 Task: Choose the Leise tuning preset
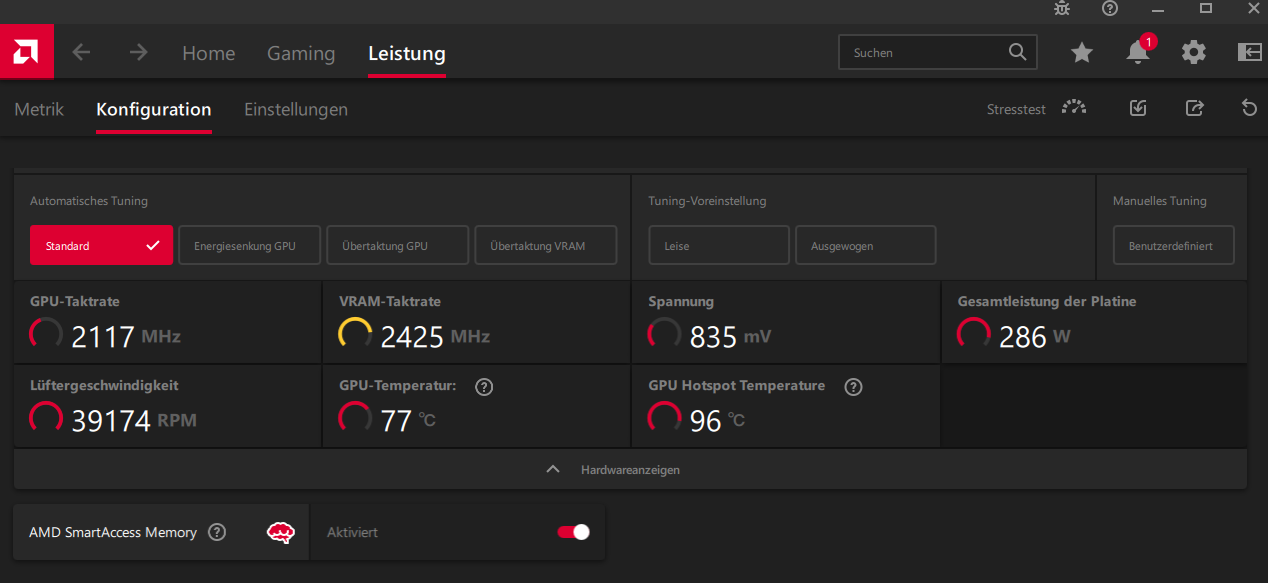coord(719,245)
